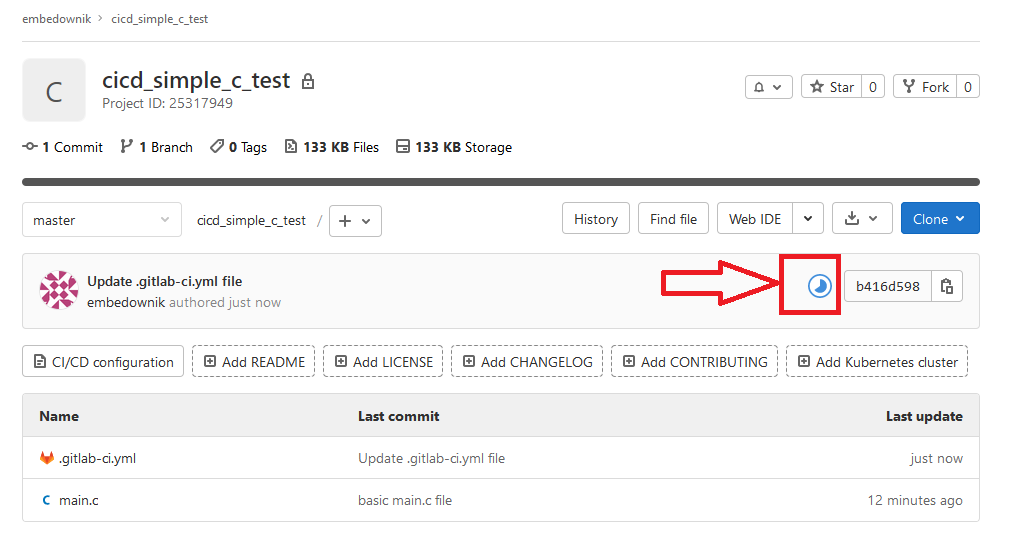Screen dimensions: 1014x545
Task: Click the embedownik user avatar
Action: click(58, 290)
